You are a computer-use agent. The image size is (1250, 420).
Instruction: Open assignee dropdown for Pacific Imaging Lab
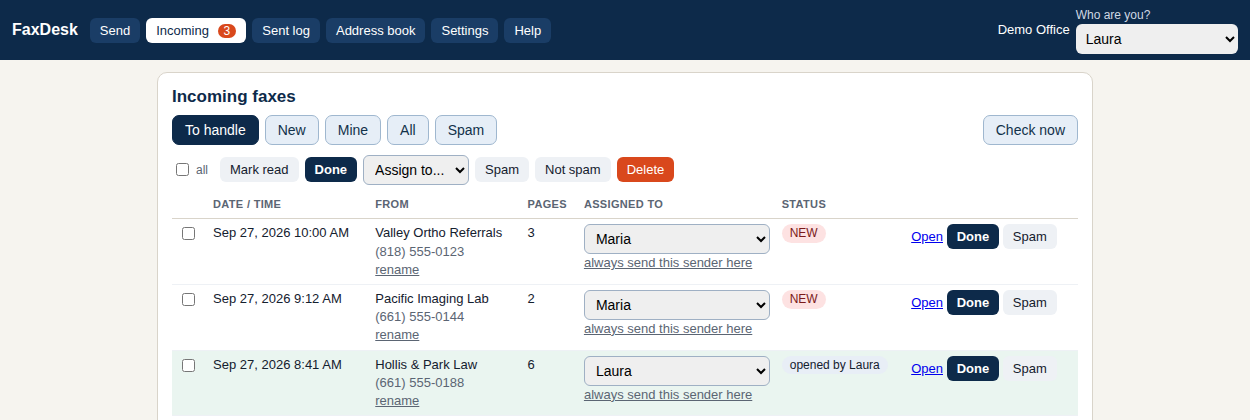tap(677, 305)
